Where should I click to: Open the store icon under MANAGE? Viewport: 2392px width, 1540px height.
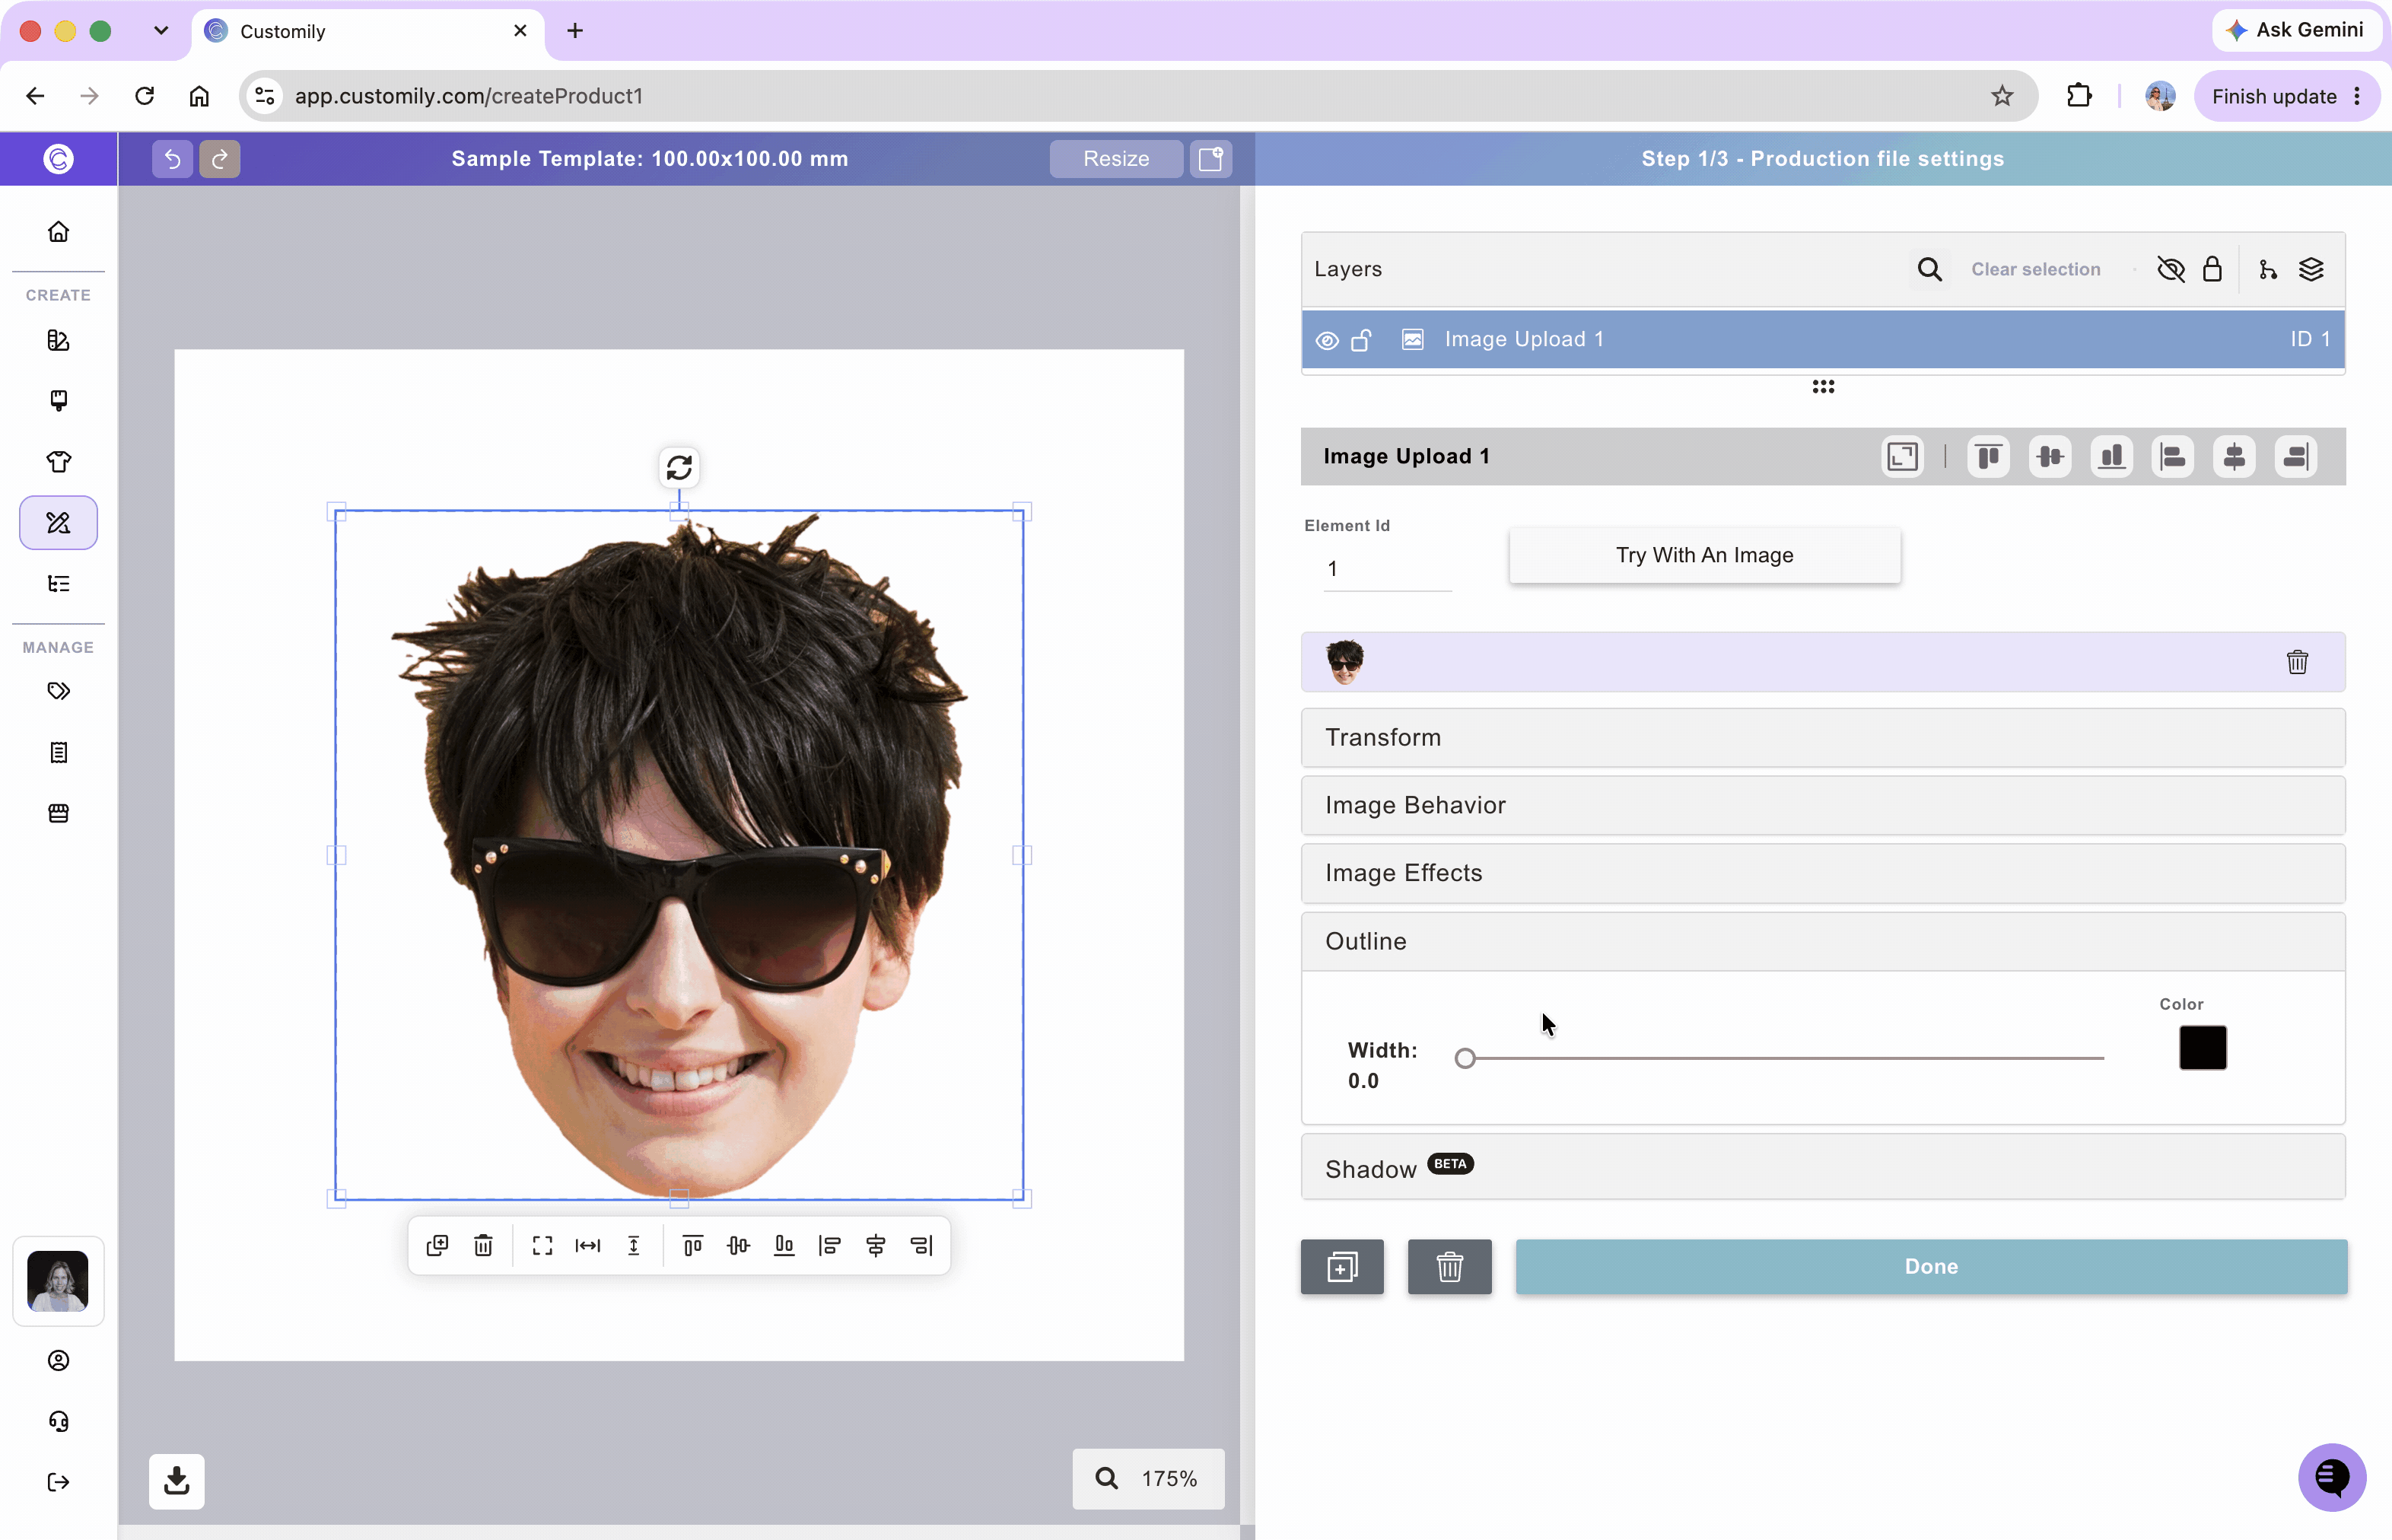[59, 813]
